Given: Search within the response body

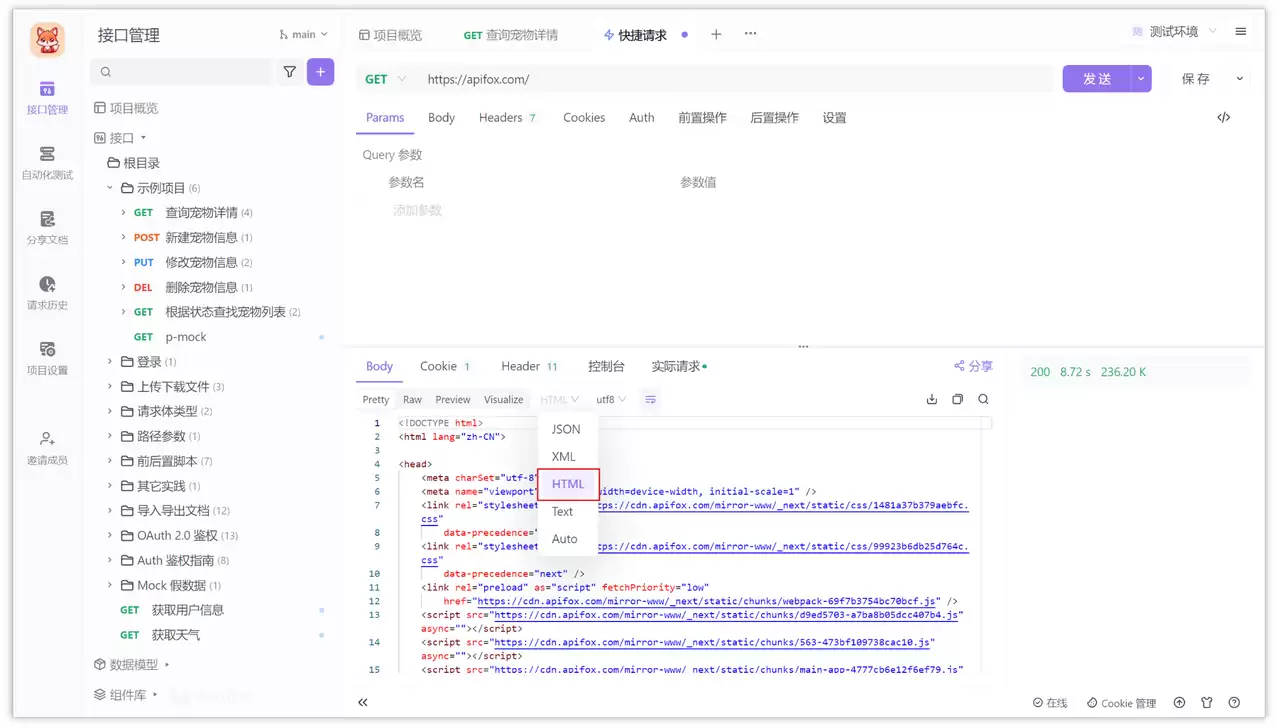Looking at the screenshot, I should [983, 399].
